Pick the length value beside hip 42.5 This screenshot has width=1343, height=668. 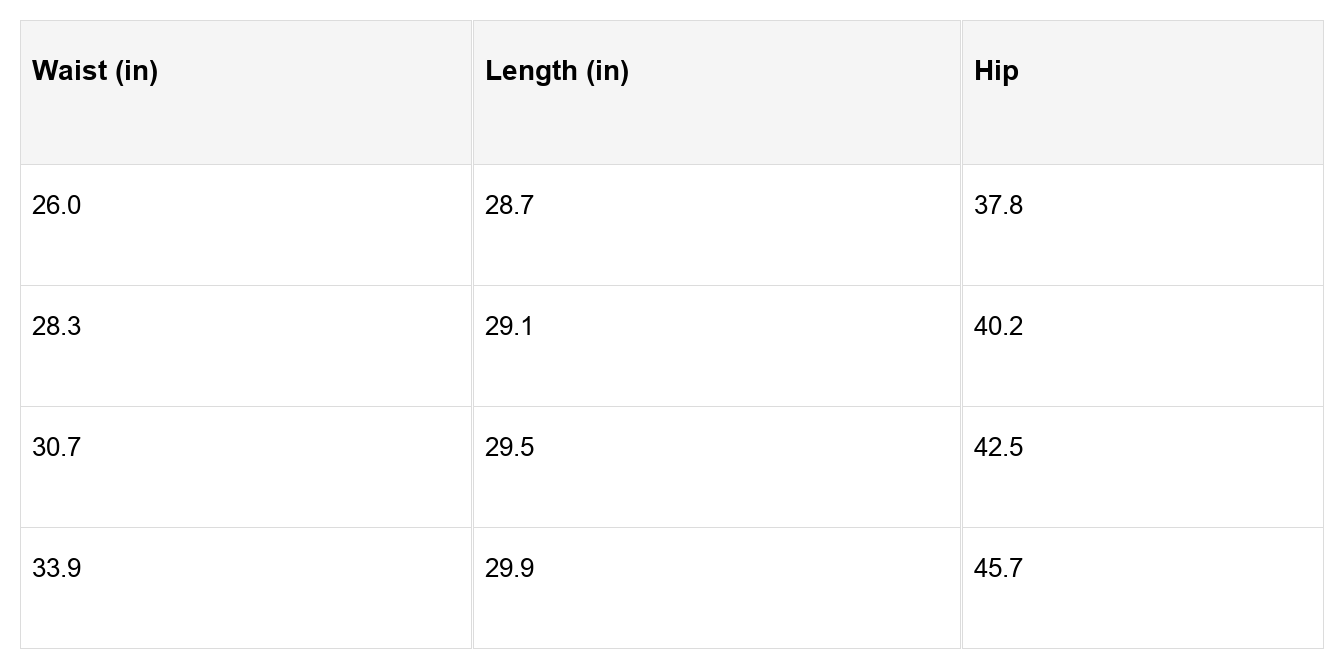tap(510, 448)
